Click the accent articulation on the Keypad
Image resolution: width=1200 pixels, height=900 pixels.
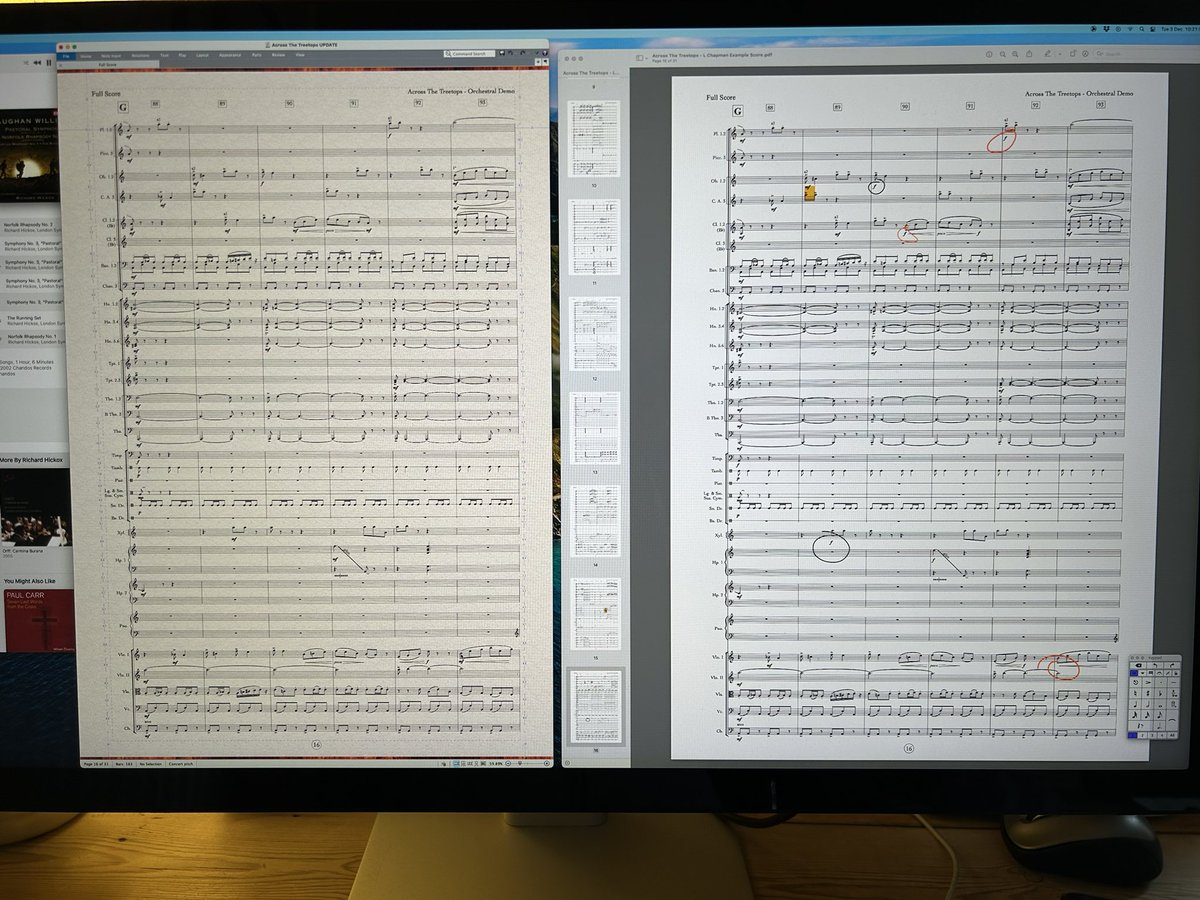tap(1148, 683)
